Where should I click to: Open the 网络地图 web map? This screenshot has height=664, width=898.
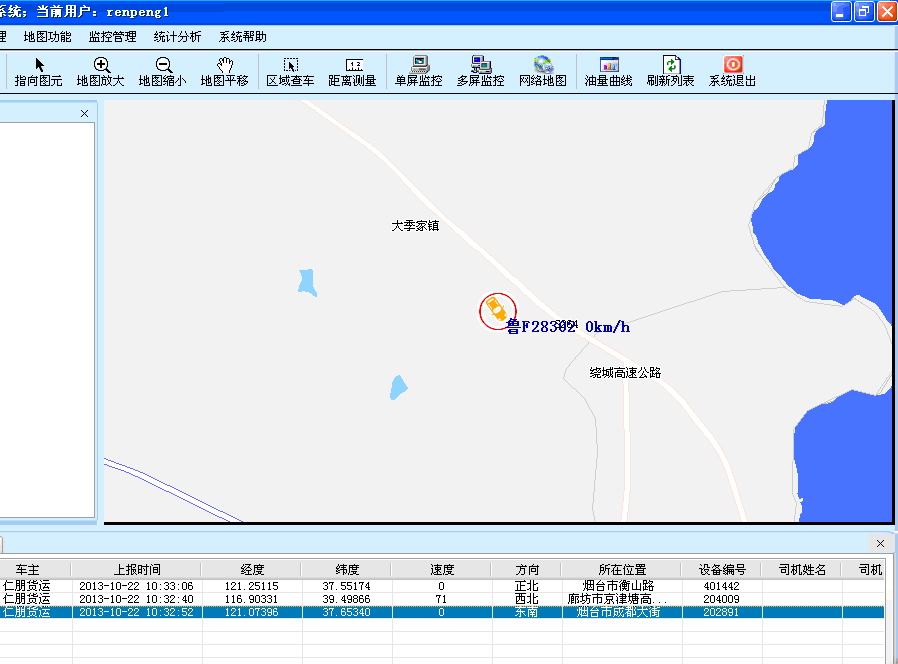(x=542, y=72)
